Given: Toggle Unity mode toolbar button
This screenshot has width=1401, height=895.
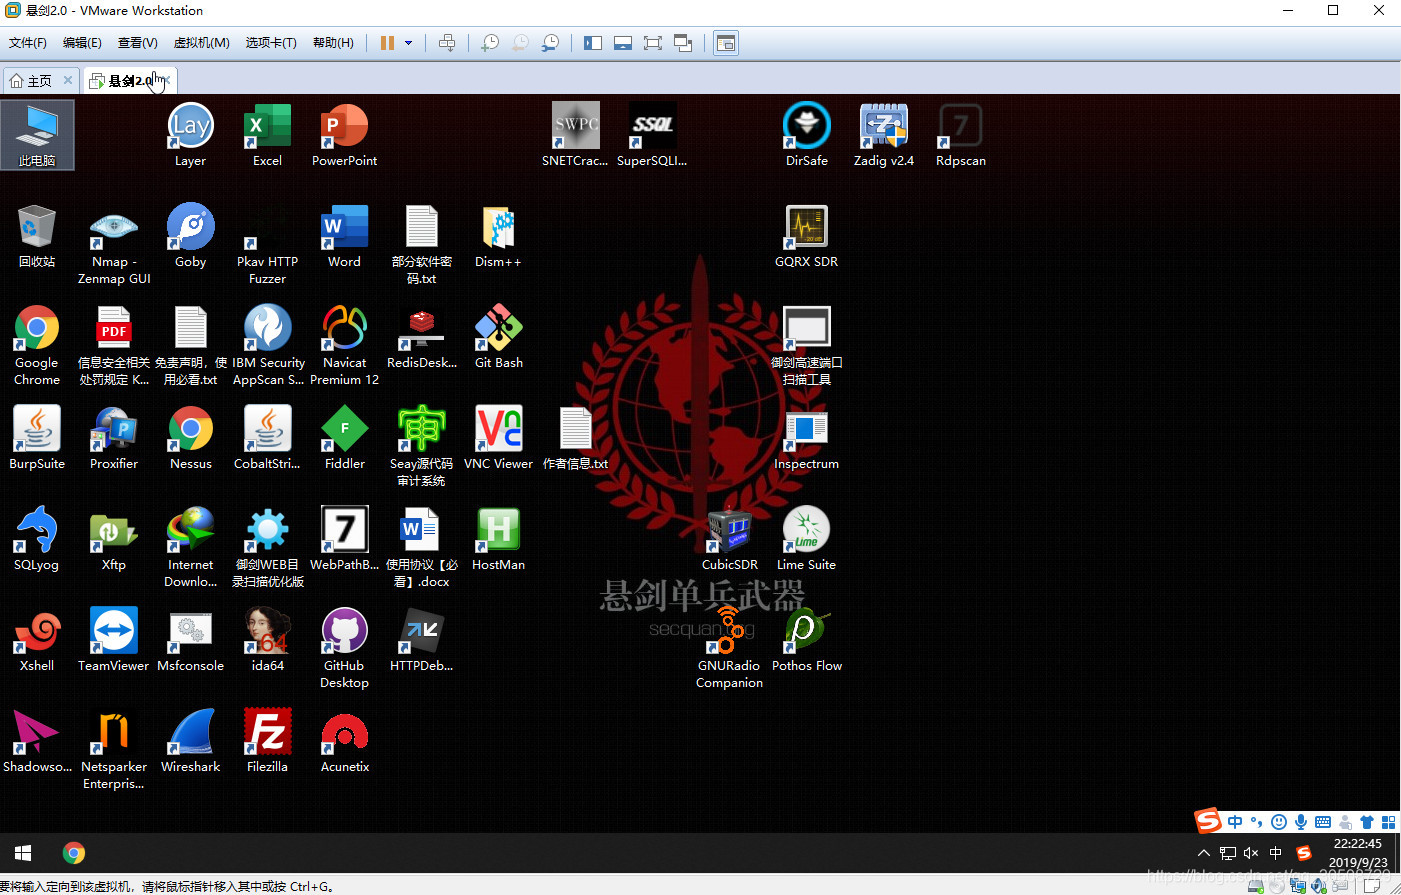Looking at the screenshot, I should (683, 43).
